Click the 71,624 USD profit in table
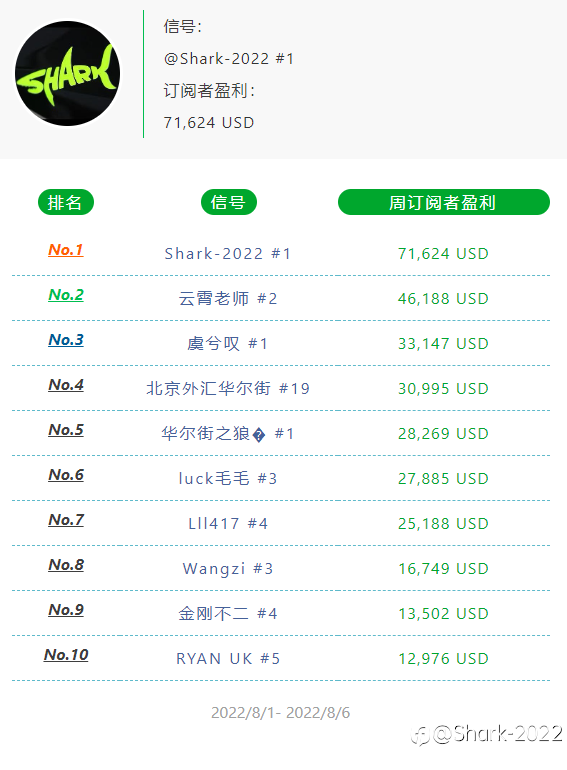Image resolution: width=567 pixels, height=770 pixels. click(x=443, y=253)
